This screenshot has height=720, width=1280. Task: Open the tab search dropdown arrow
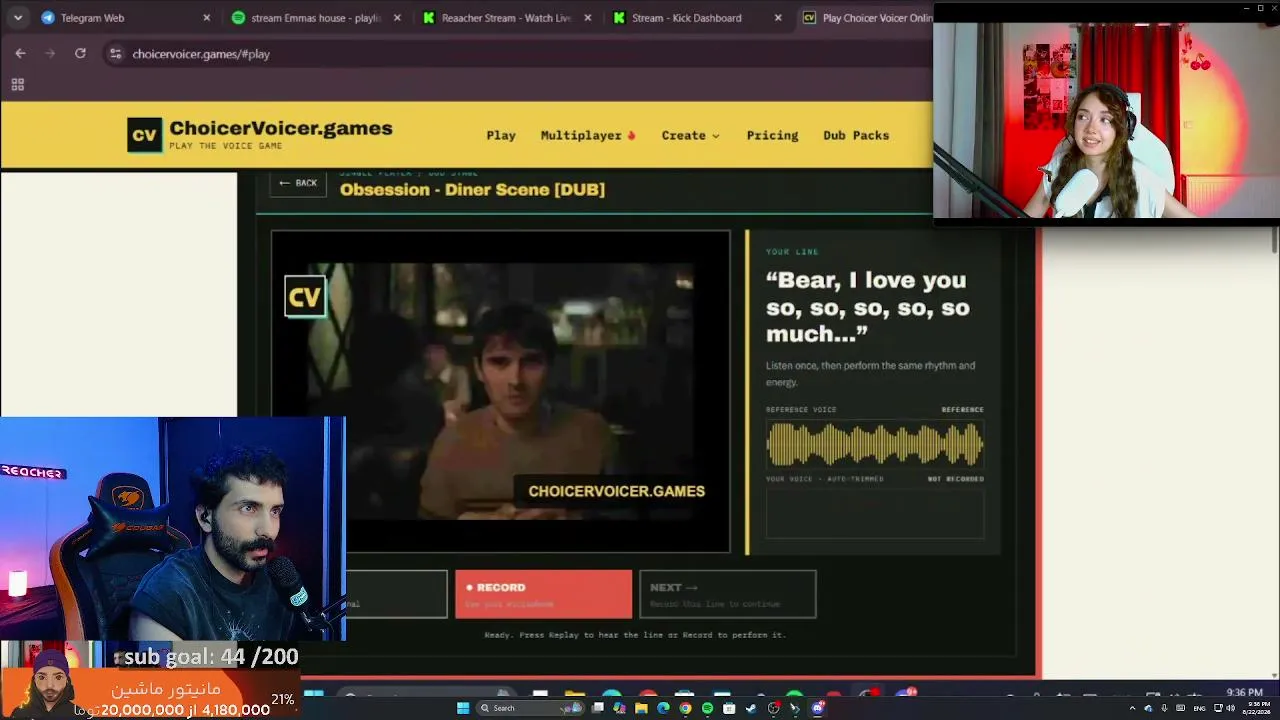(18, 18)
